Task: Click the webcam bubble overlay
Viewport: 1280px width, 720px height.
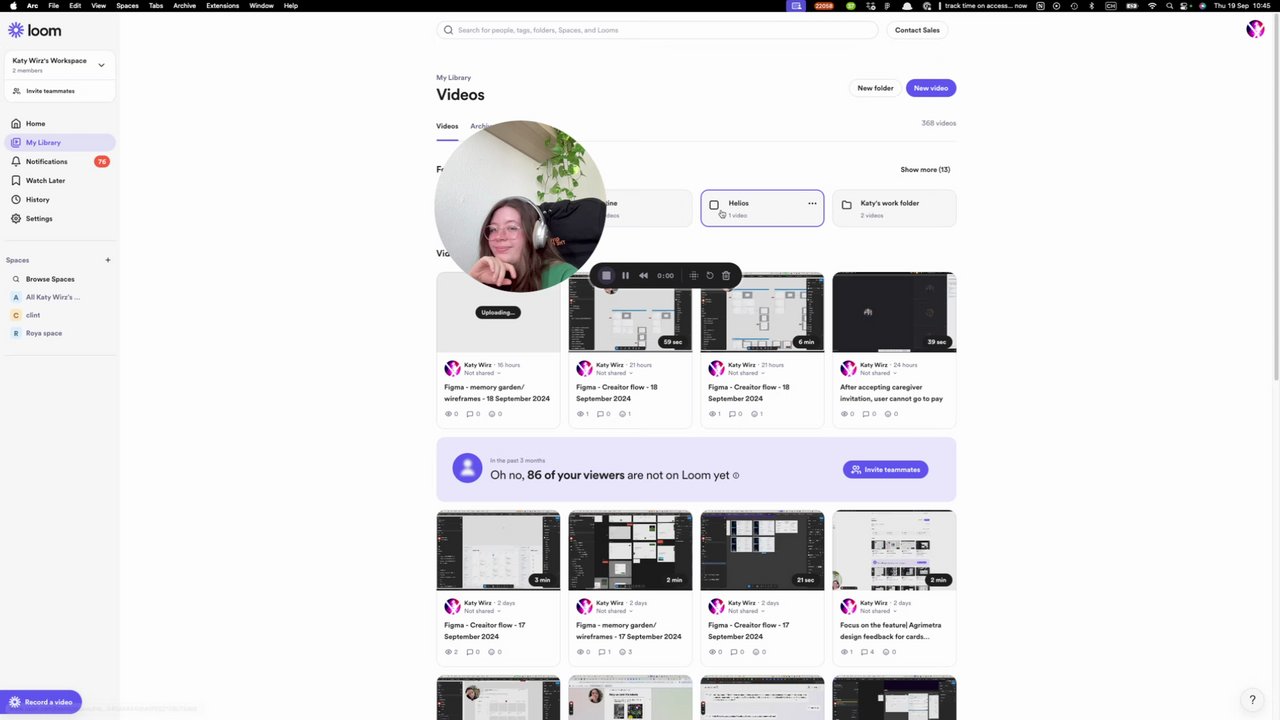Action: point(520,206)
